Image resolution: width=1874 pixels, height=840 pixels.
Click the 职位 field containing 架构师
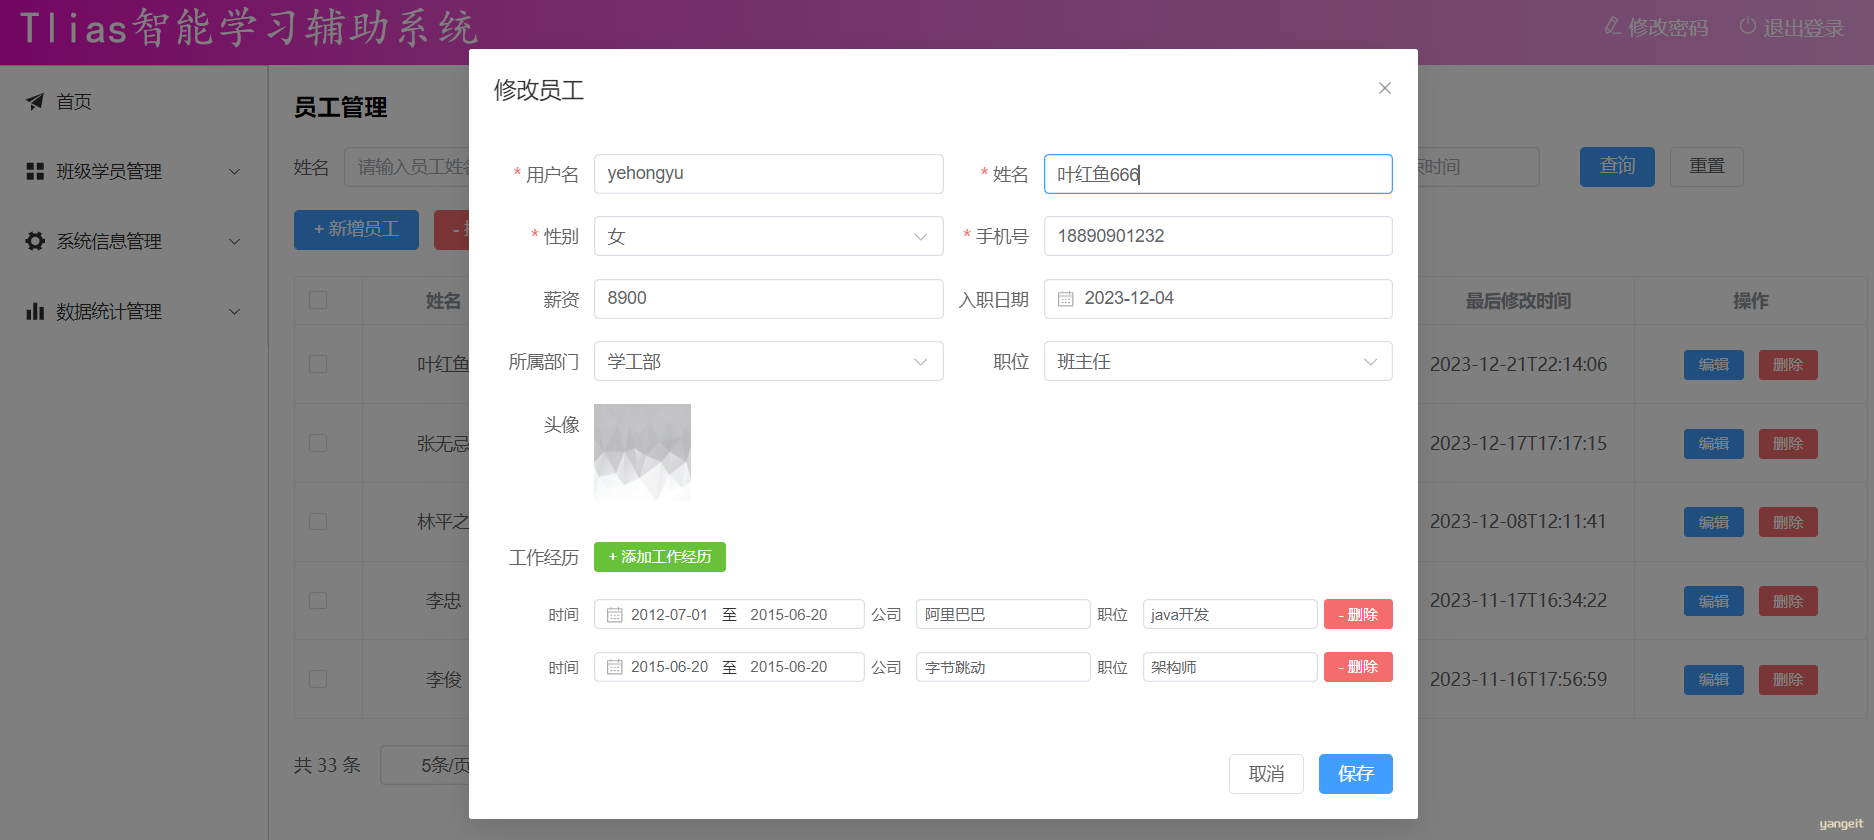[1230, 667]
